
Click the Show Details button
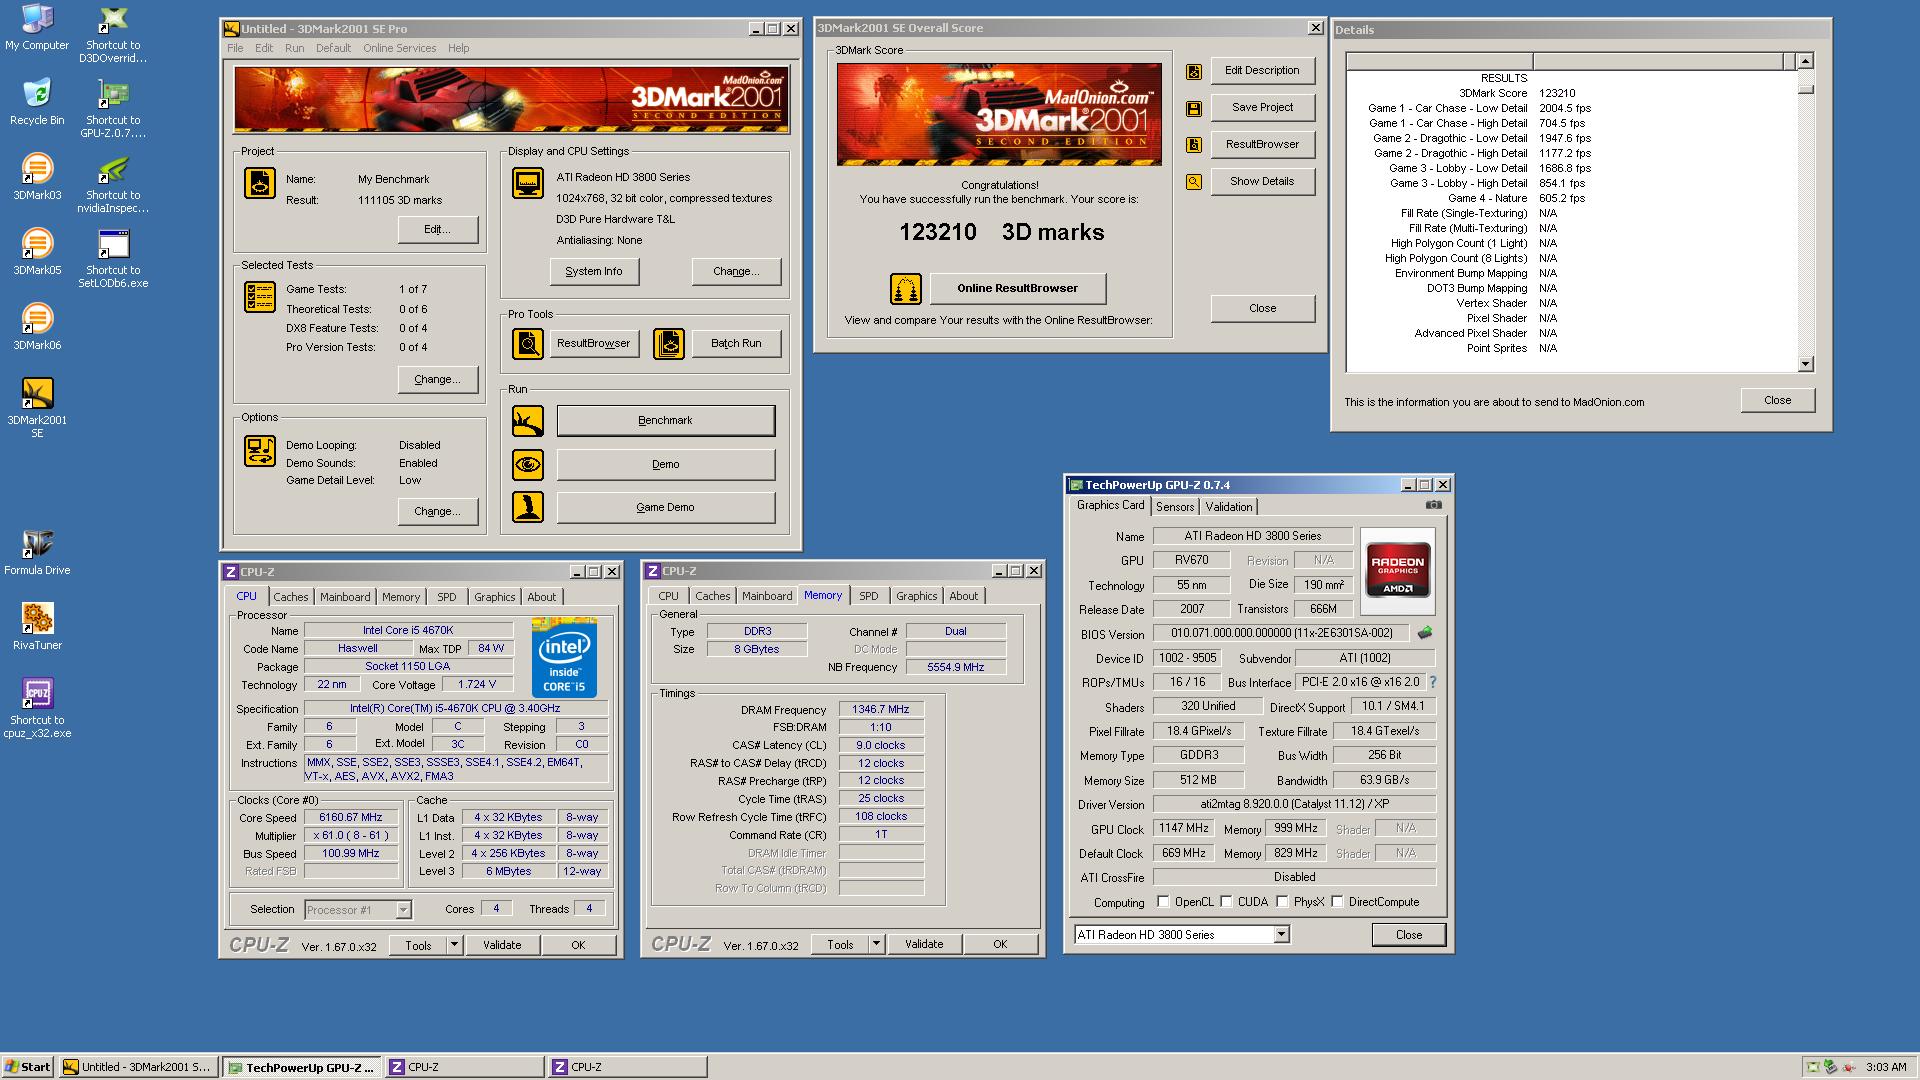point(1262,182)
